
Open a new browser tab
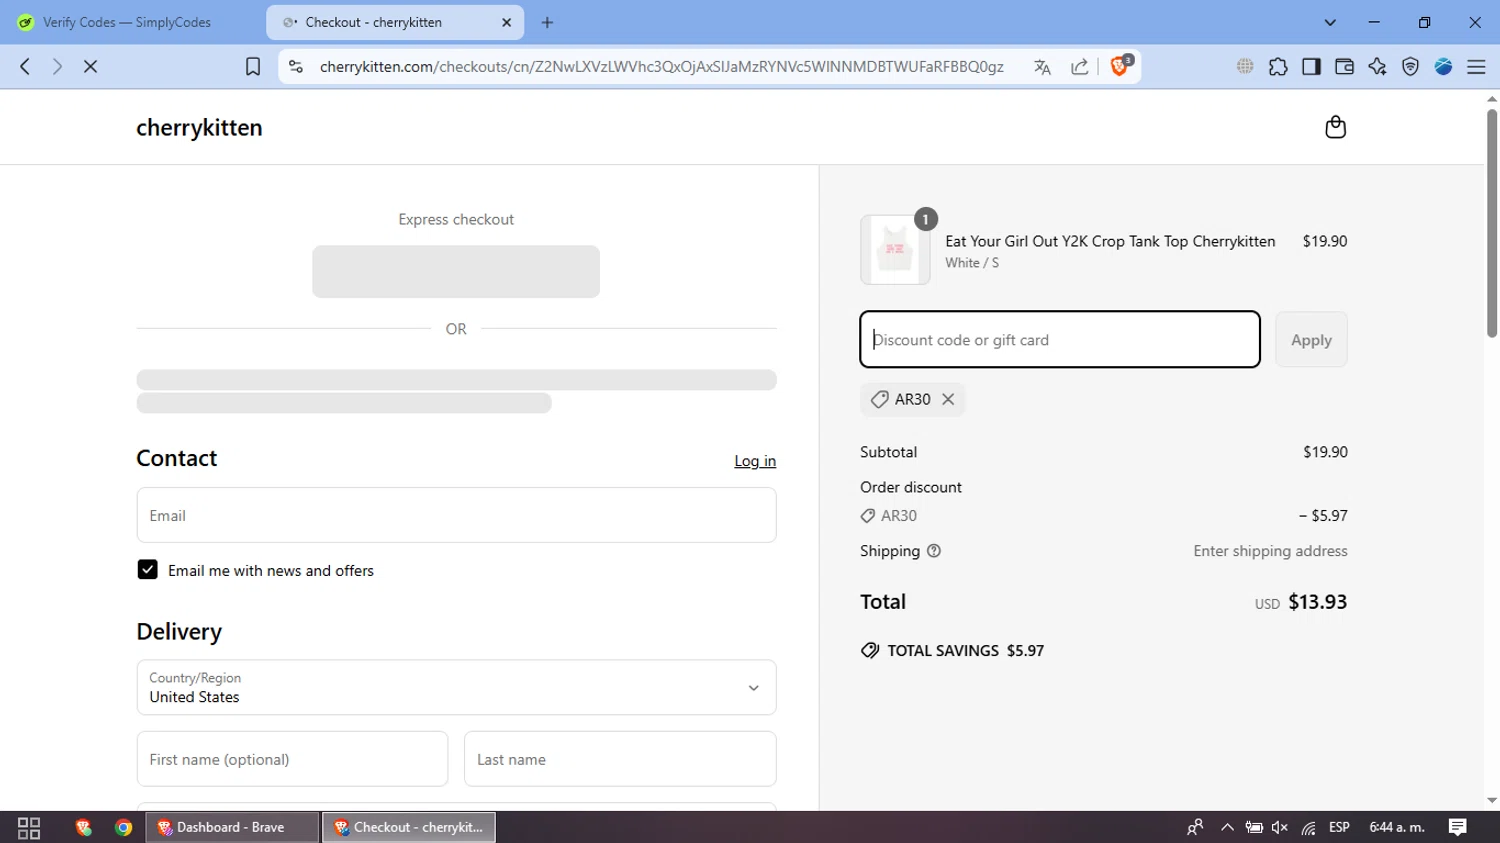click(x=547, y=22)
